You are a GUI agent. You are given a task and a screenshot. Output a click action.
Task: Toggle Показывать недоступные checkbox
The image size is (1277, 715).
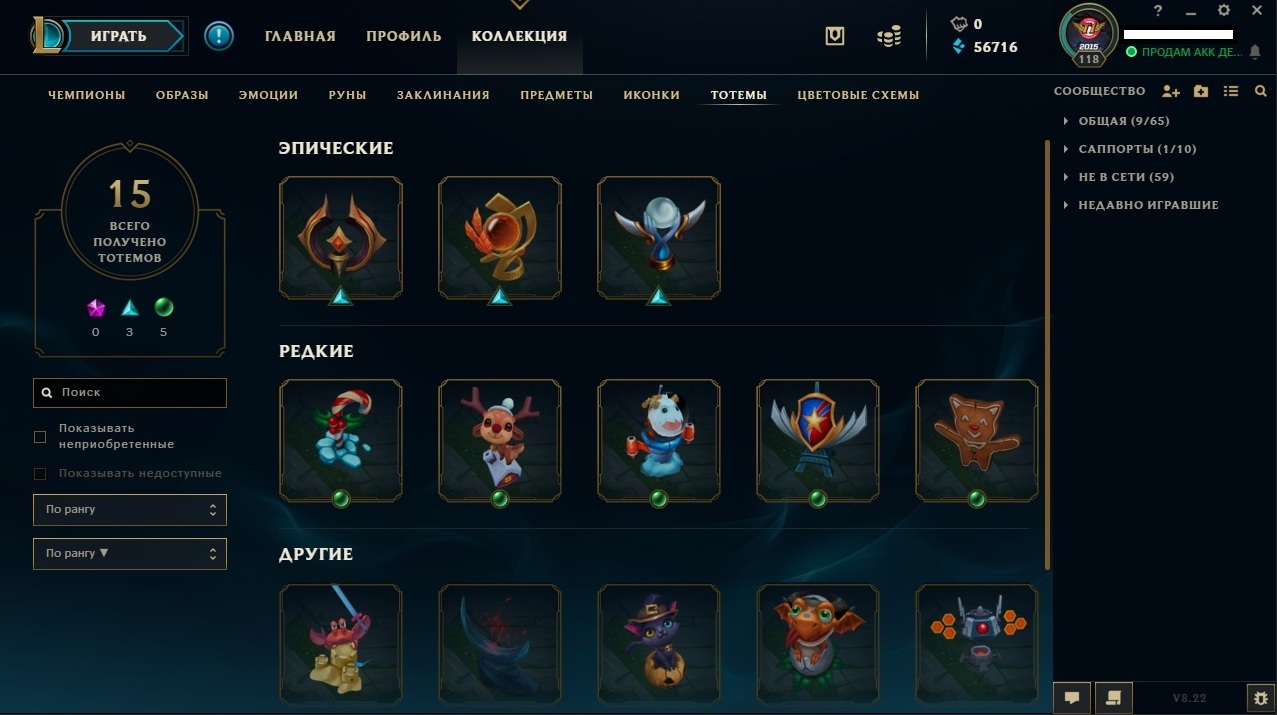40,473
